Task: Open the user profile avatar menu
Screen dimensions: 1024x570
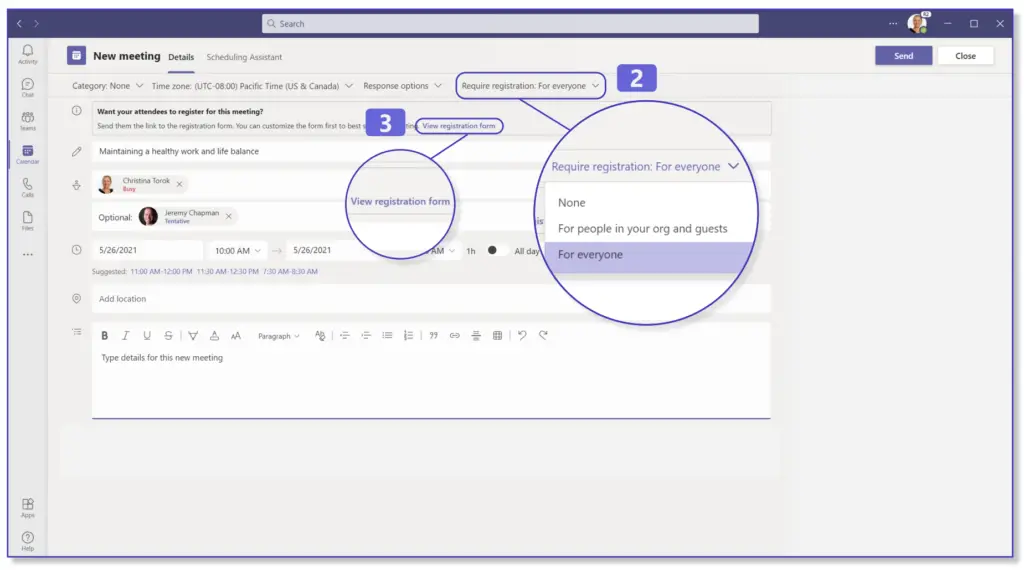Action: point(918,24)
